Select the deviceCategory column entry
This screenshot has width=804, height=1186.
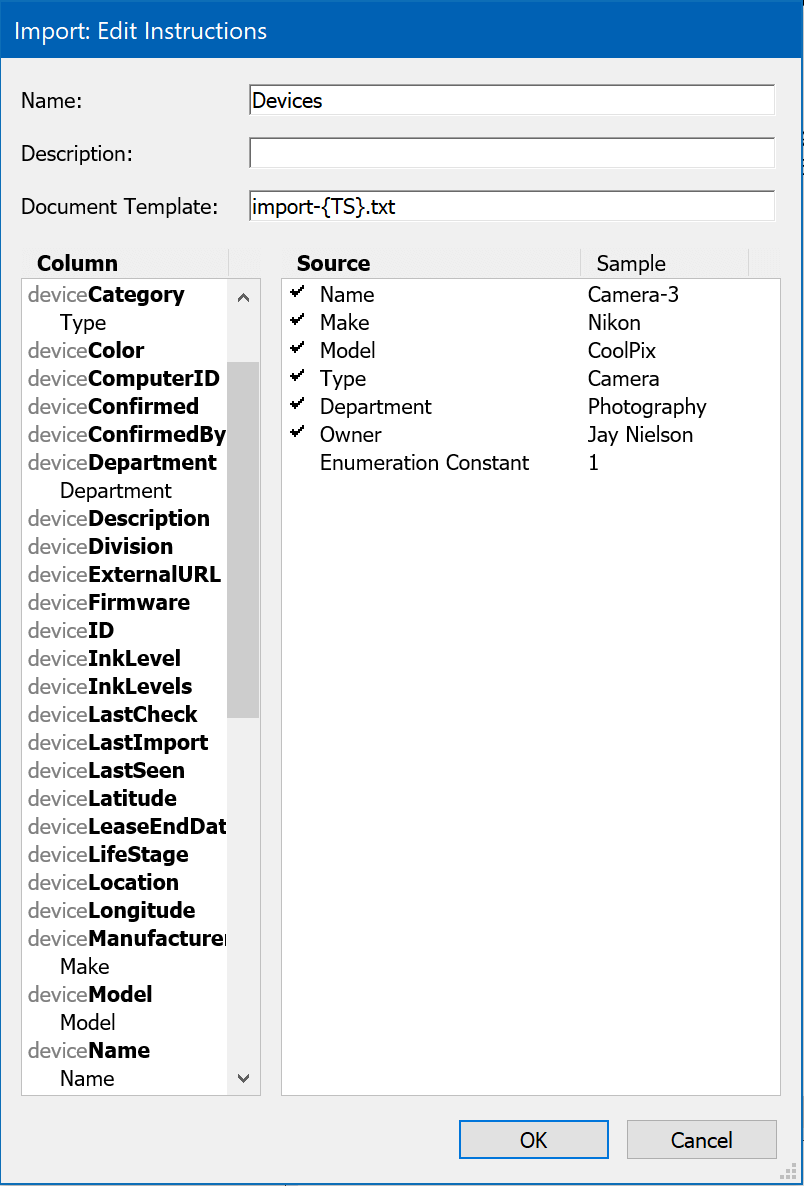point(106,295)
